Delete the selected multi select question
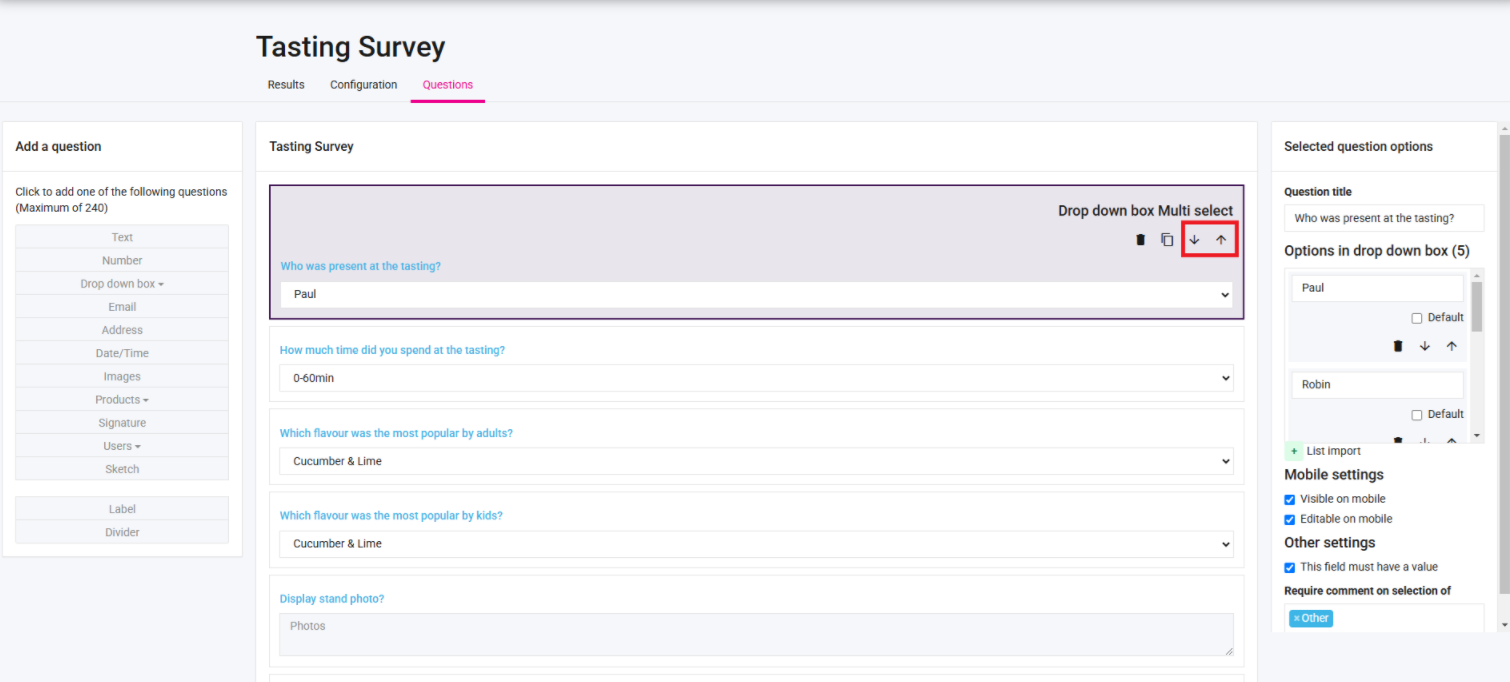Screen dimensions: 1510x682 point(1140,240)
